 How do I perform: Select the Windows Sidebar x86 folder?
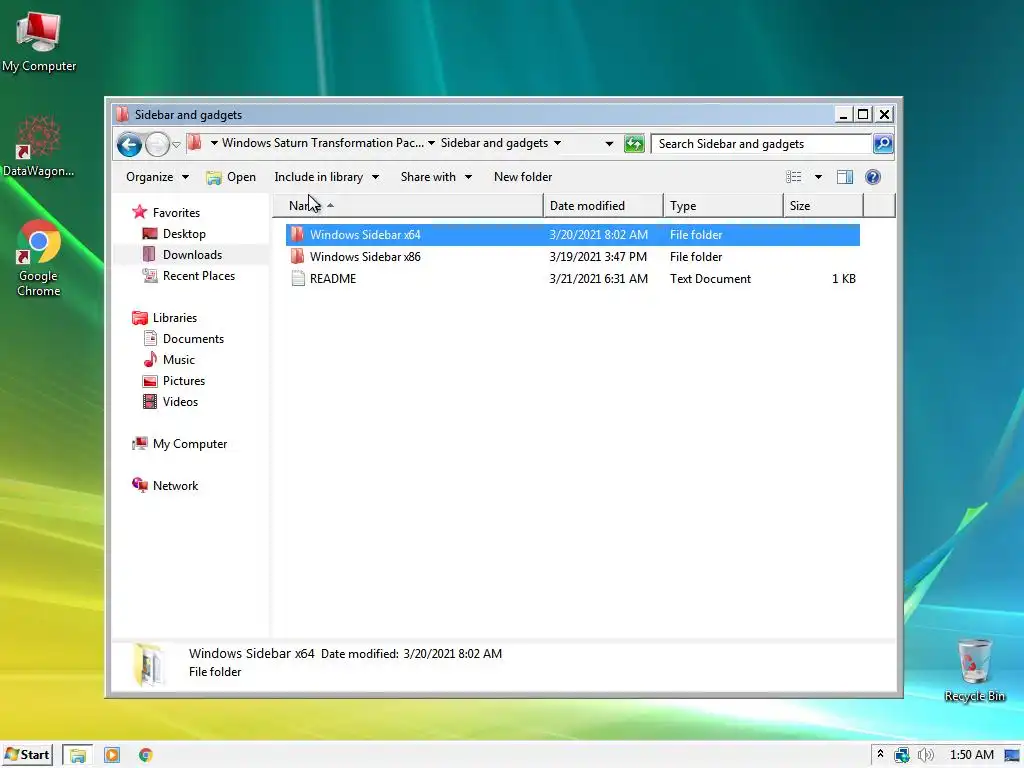(x=573, y=257)
